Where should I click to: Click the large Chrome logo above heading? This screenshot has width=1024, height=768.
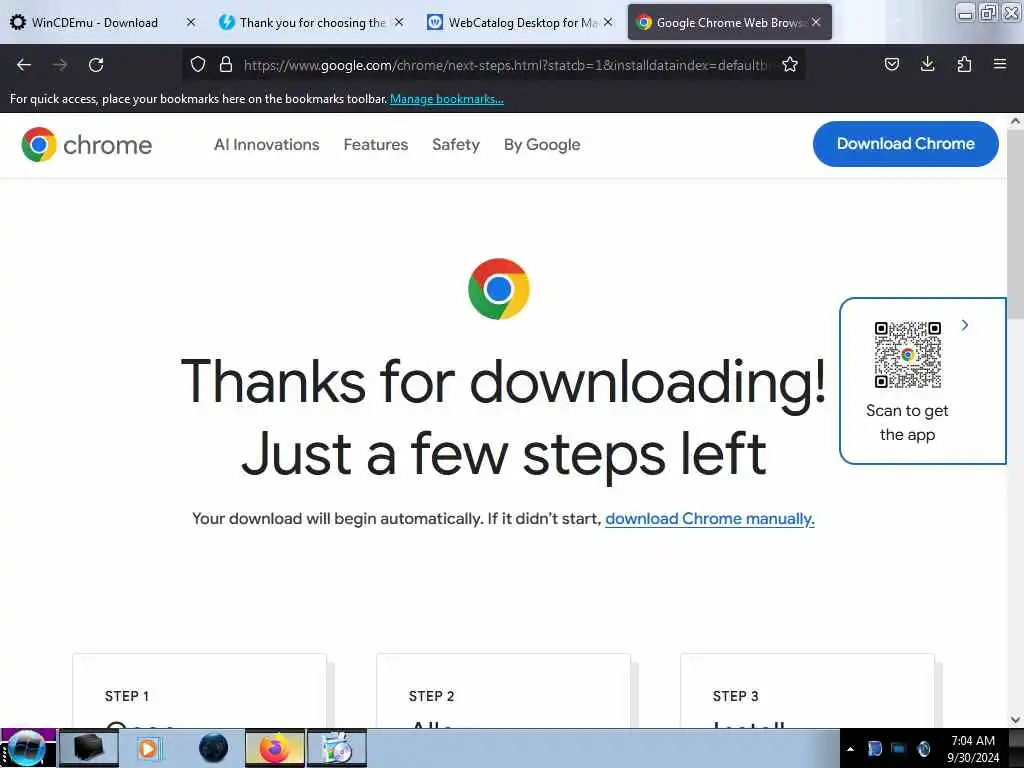point(499,289)
